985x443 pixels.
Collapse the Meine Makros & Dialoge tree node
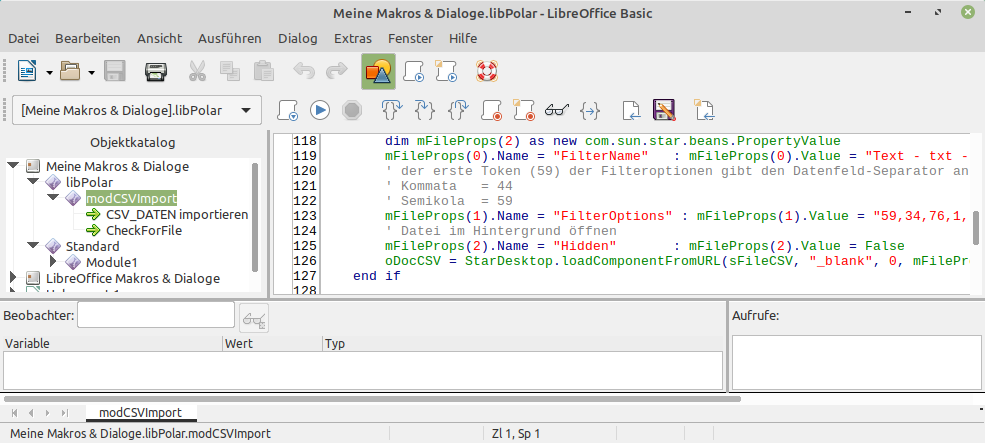coord(13,166)
